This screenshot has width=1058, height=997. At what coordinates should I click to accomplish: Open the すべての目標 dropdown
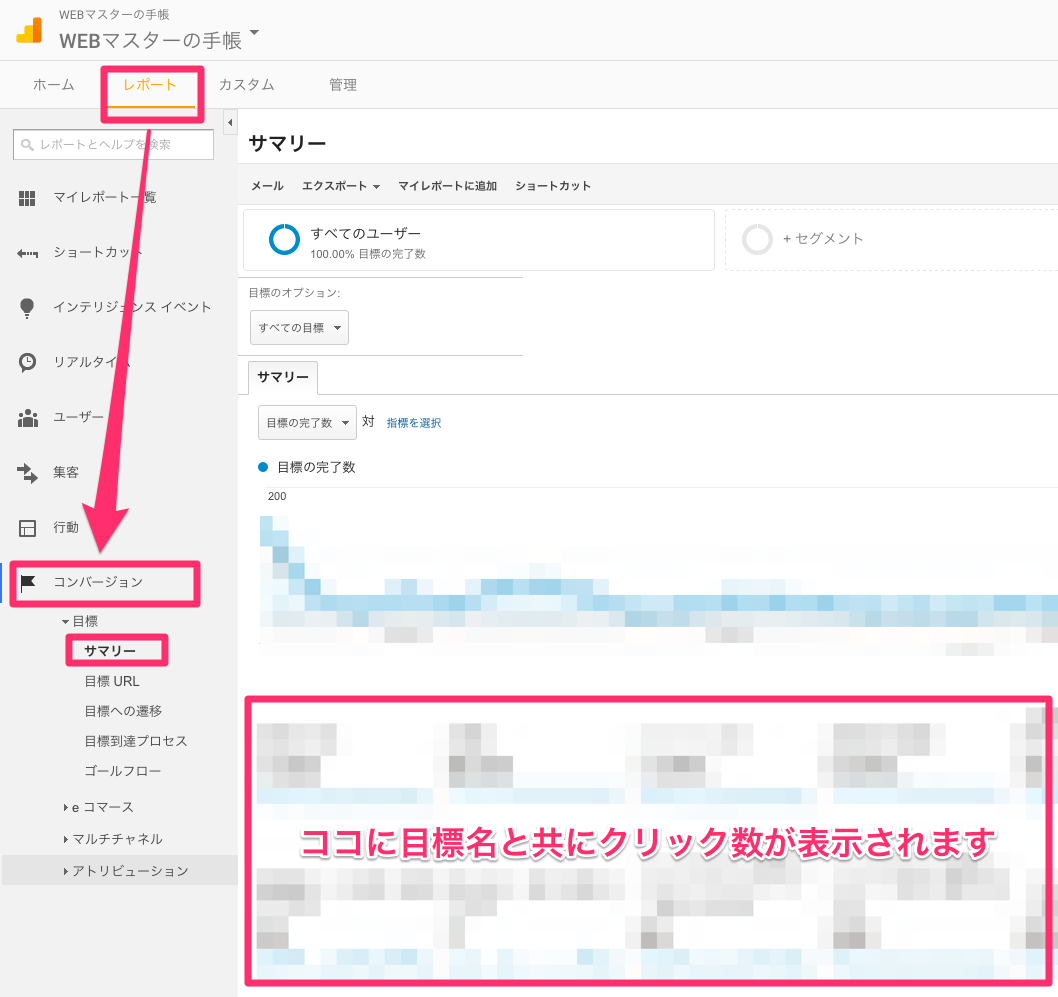click(299, 327)
